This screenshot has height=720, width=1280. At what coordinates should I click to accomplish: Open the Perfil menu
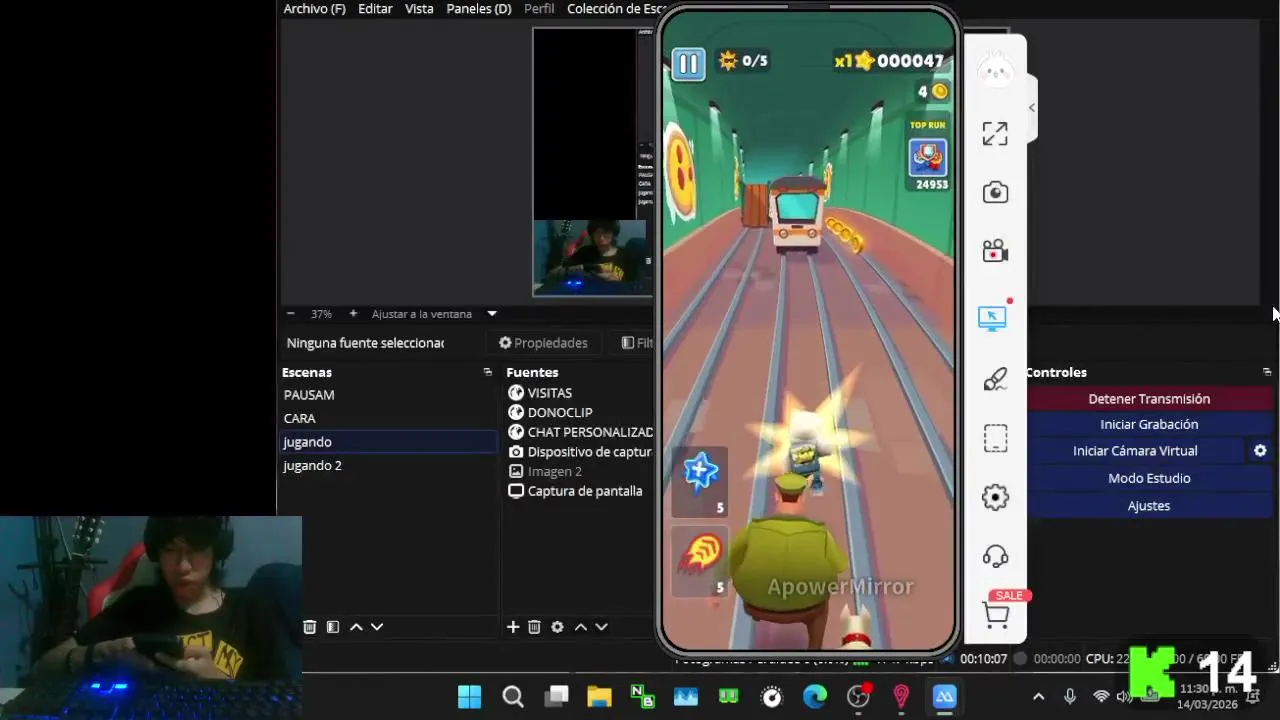pos(539,8)
